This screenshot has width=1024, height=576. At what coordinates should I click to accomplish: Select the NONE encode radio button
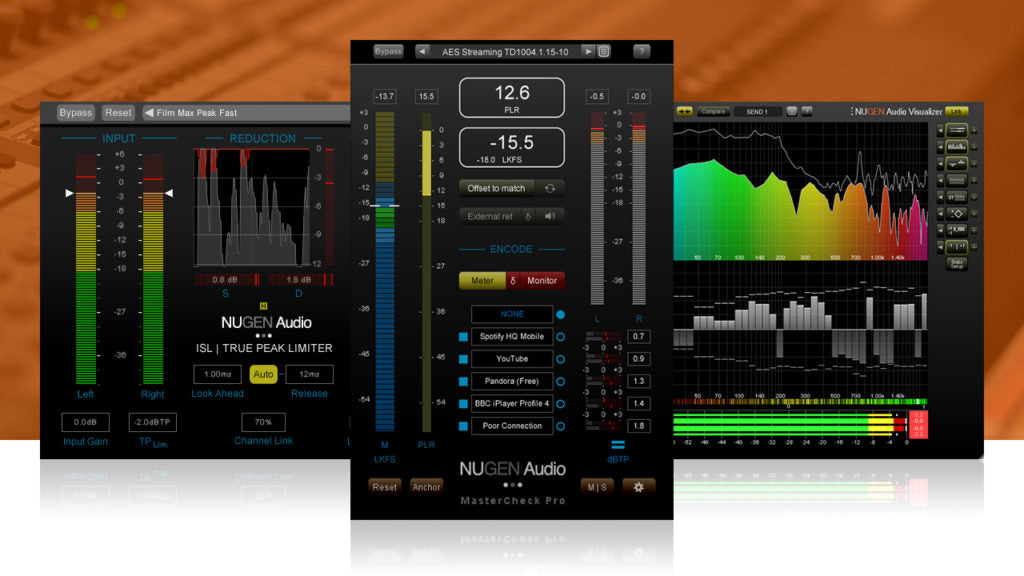(560, 314)
